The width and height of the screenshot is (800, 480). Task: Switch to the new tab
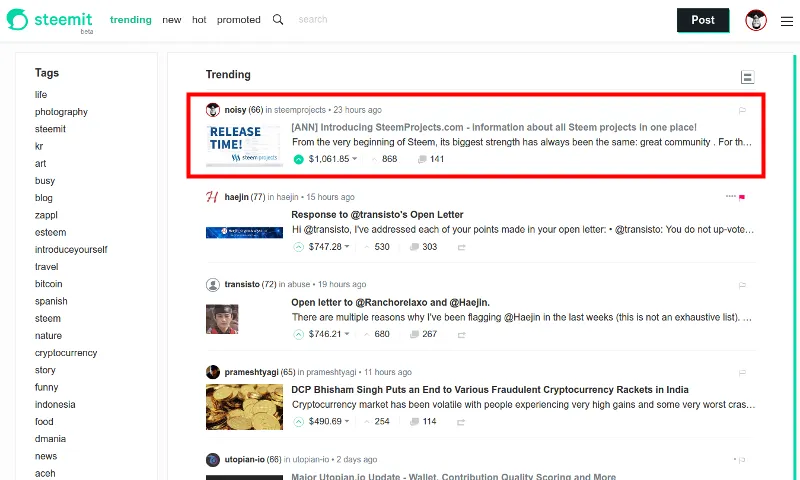coord(172,20)
